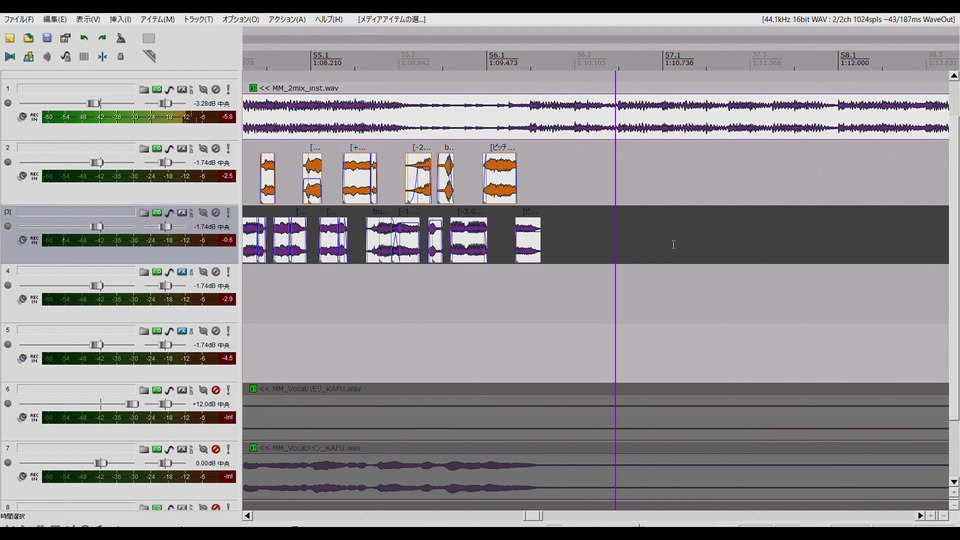Click track 1 folder icon

tap(144, 89)
